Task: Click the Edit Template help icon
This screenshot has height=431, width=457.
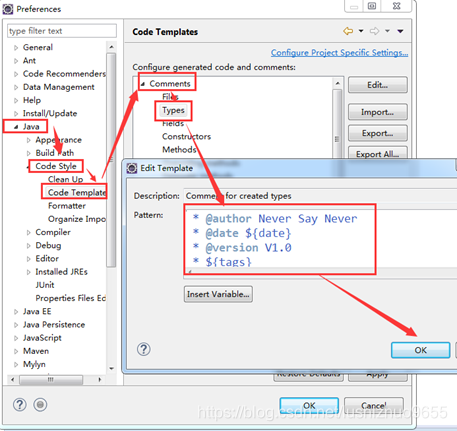Action: [144, 349]
